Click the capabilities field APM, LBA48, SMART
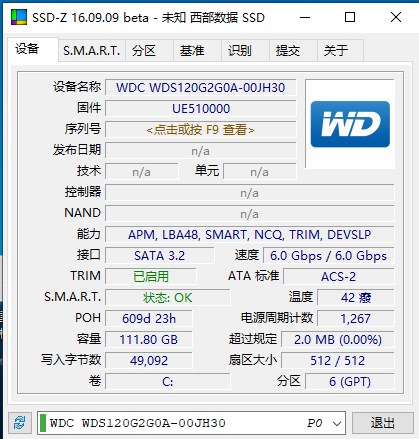Viewport: 419px width, 439px height. click(x=250, y=235)
